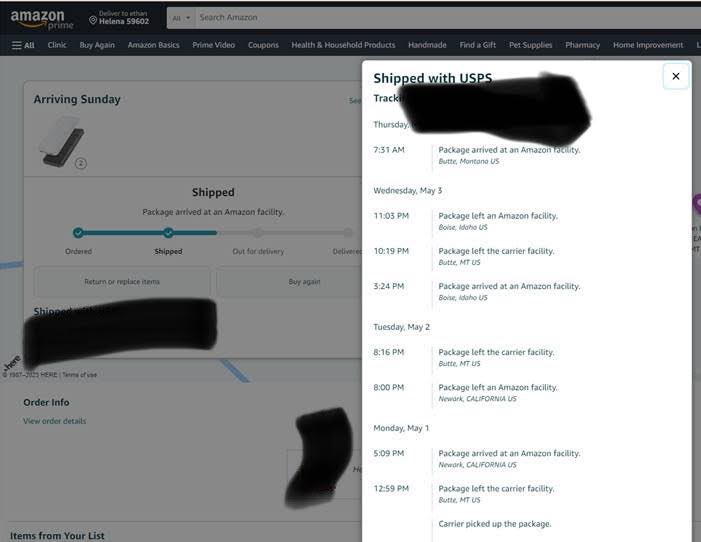Open View order details link
The image size is (701, 542).
click(x=55, y=421)
